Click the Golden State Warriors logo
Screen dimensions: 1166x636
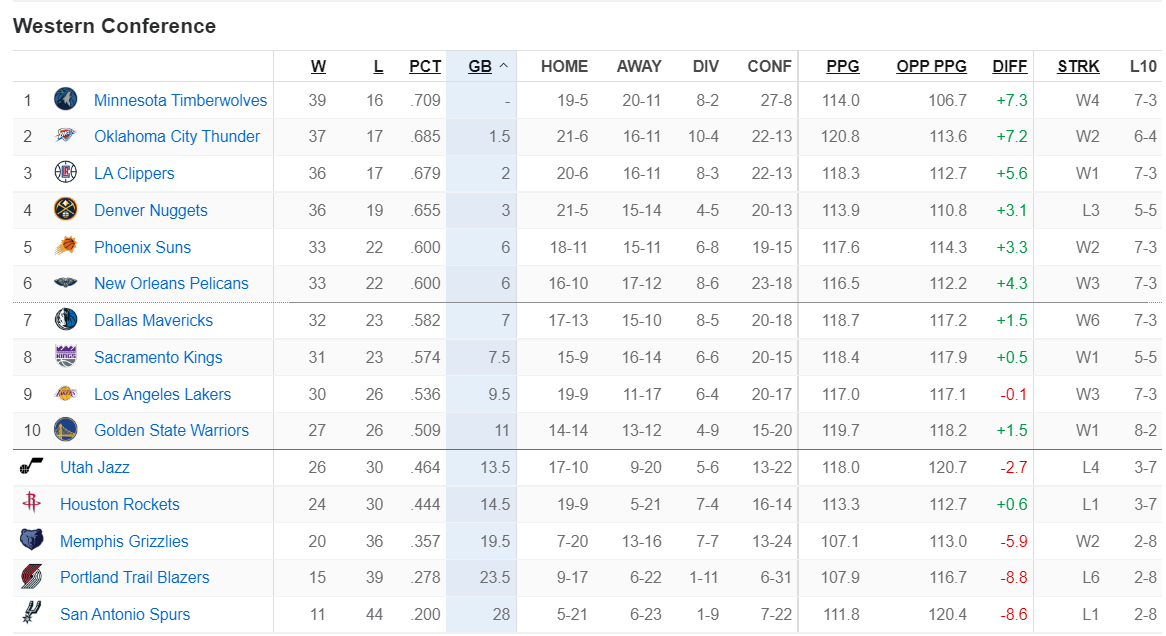point(65,430)
